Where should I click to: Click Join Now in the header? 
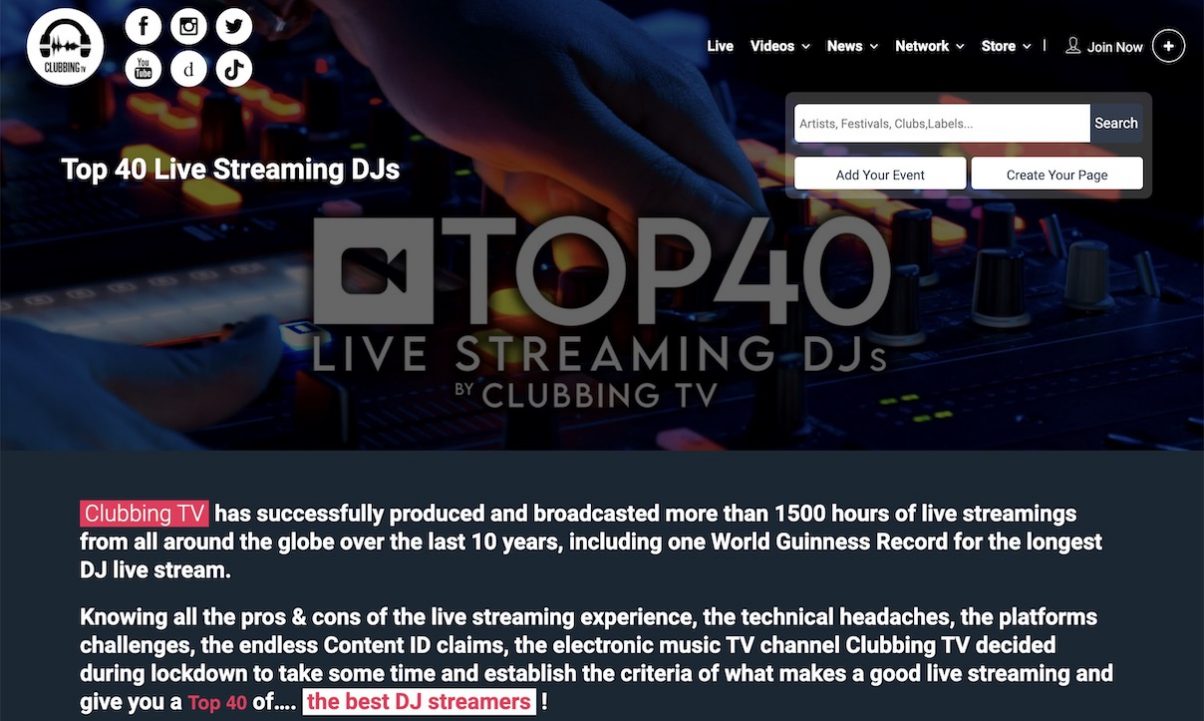[1113, 46]
